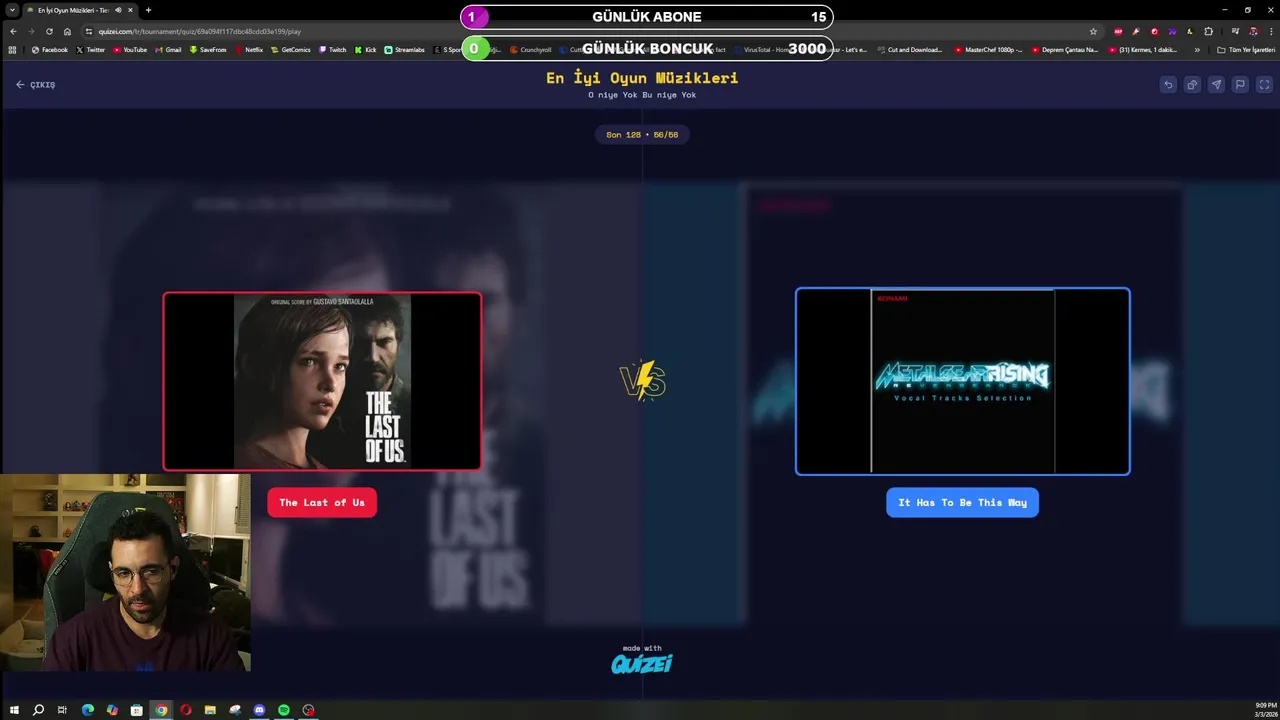Open the Tüm Yer İşaretleri folder
Screen dimensions: 1280x720
[x=1246, y=49]
